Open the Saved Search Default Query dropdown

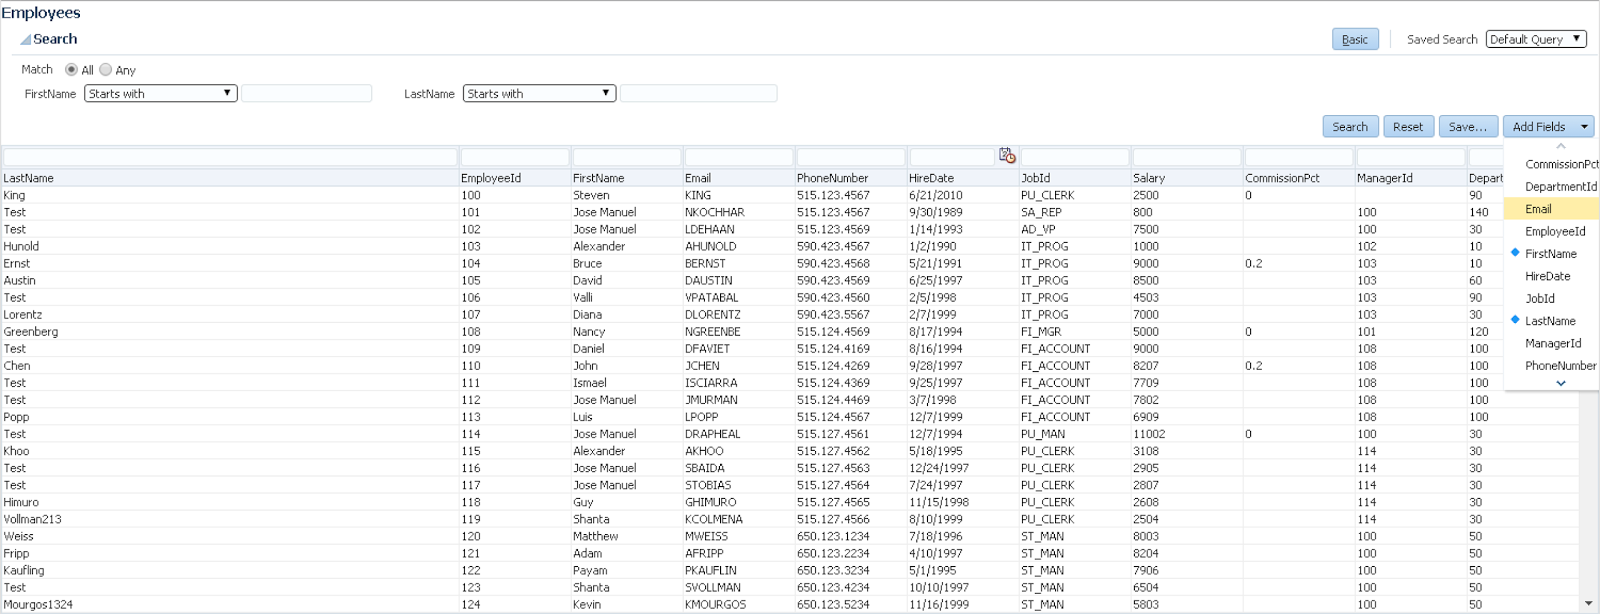(x=1536, y=39)
